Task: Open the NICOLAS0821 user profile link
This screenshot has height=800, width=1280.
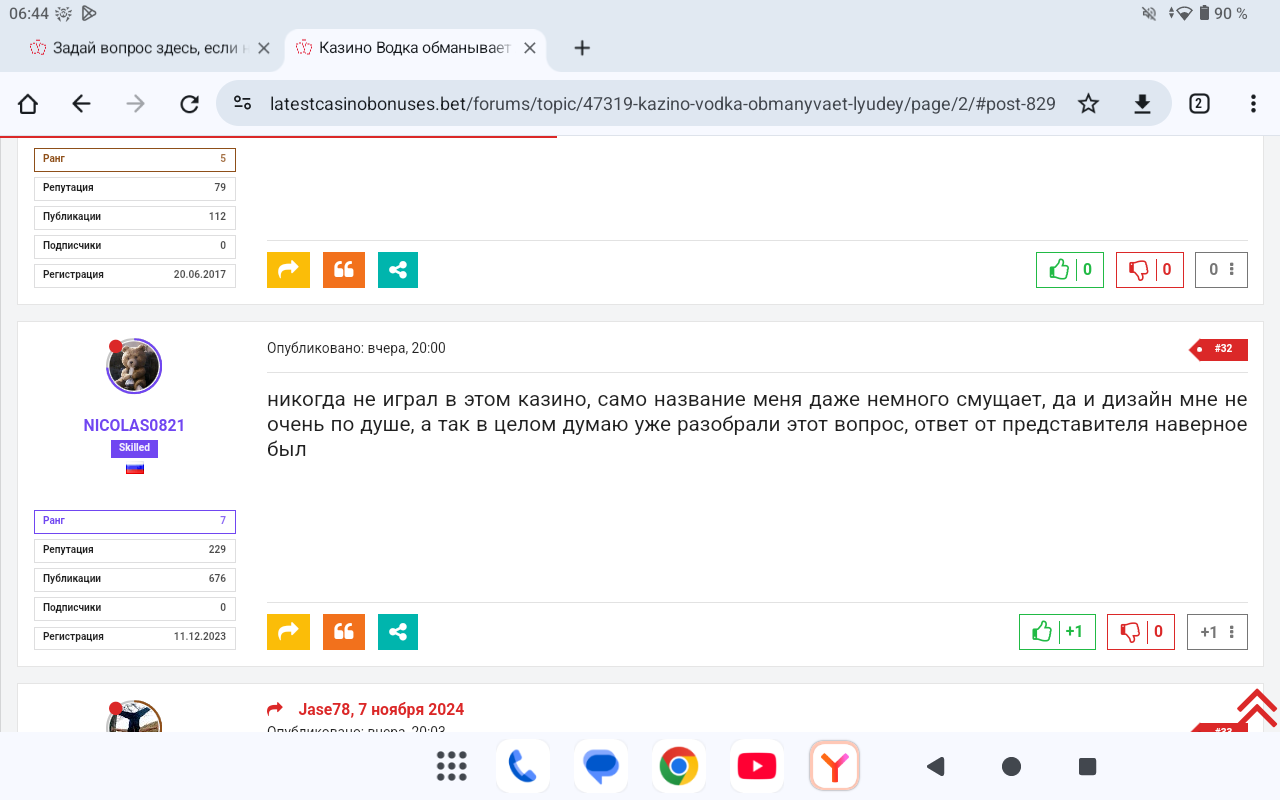Action: click(134, 425)
